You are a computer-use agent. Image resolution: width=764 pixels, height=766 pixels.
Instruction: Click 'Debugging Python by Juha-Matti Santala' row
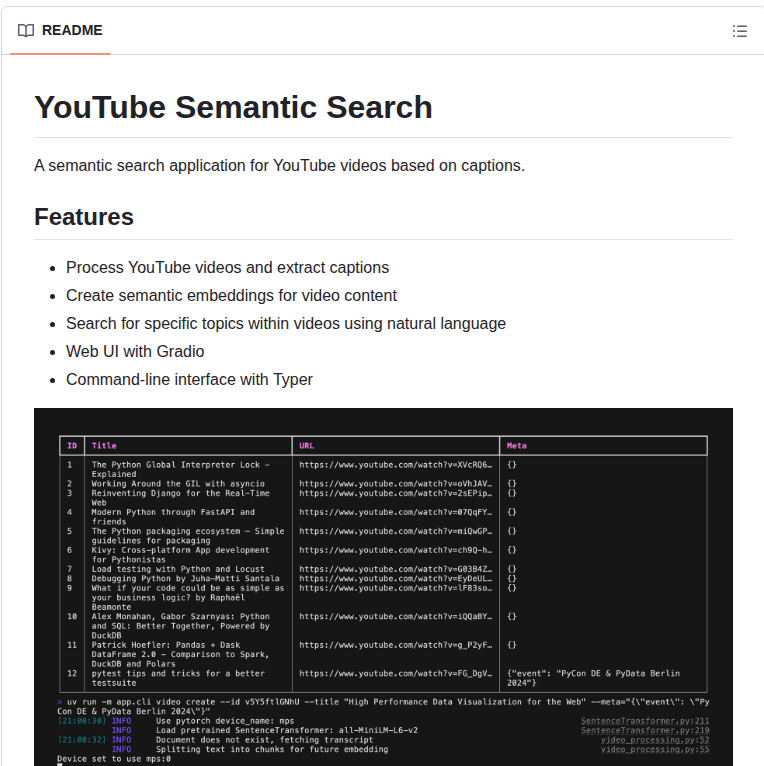click(x=185, y=578)
